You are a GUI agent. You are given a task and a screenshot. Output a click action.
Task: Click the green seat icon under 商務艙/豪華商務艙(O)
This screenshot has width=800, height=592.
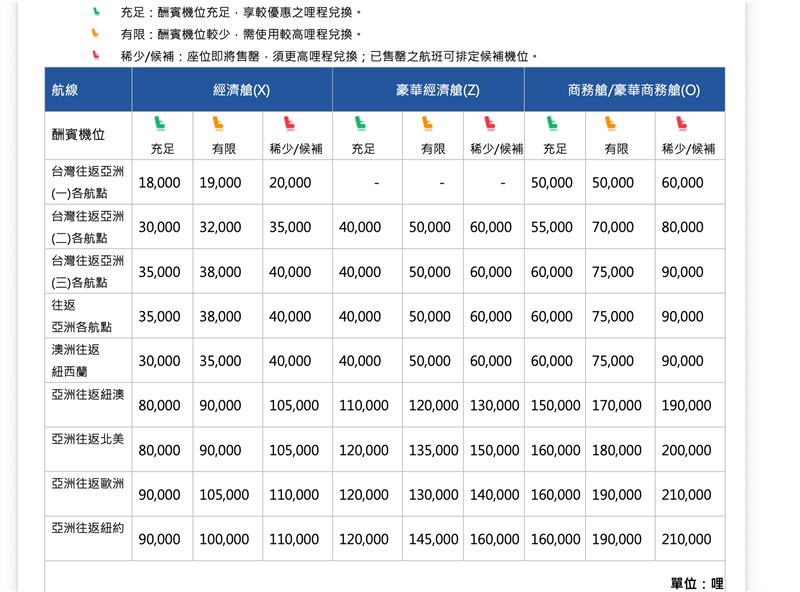tap(552, 123)
